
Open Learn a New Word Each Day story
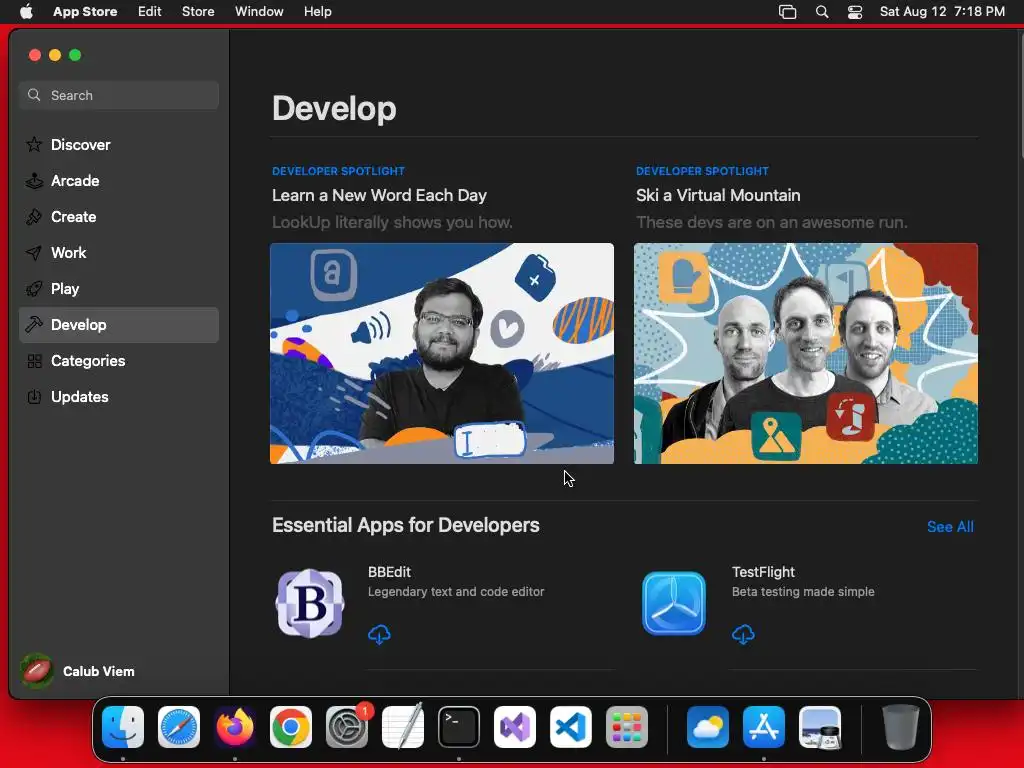pos(379,195)
